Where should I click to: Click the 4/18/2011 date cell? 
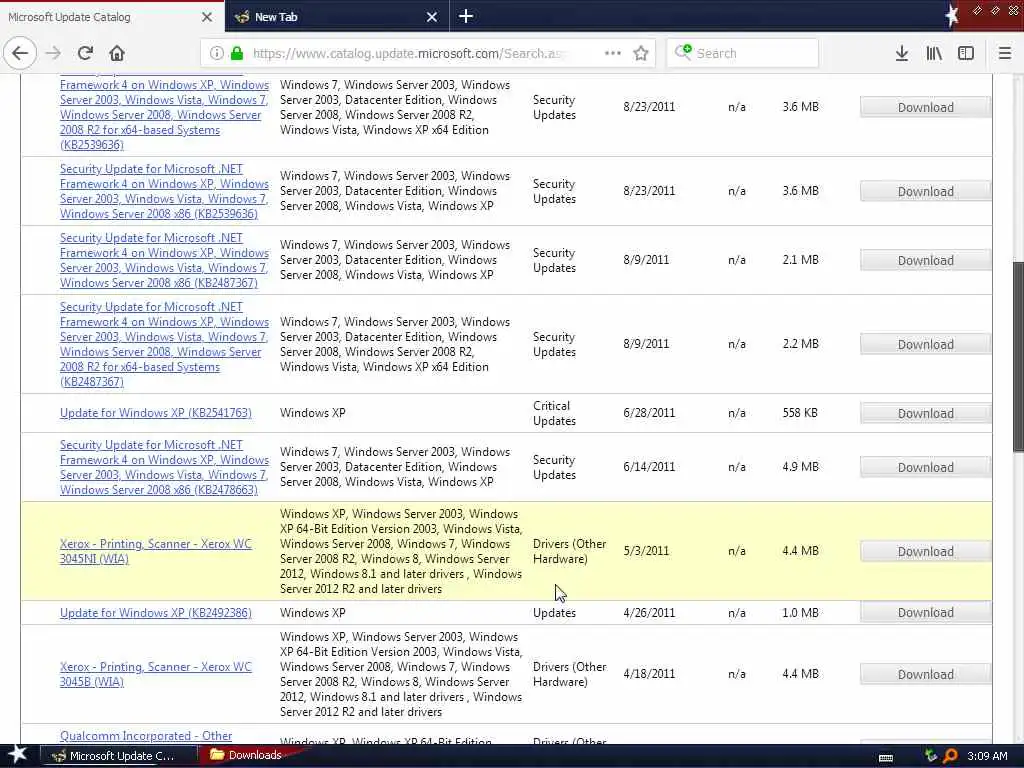point(648,673)
